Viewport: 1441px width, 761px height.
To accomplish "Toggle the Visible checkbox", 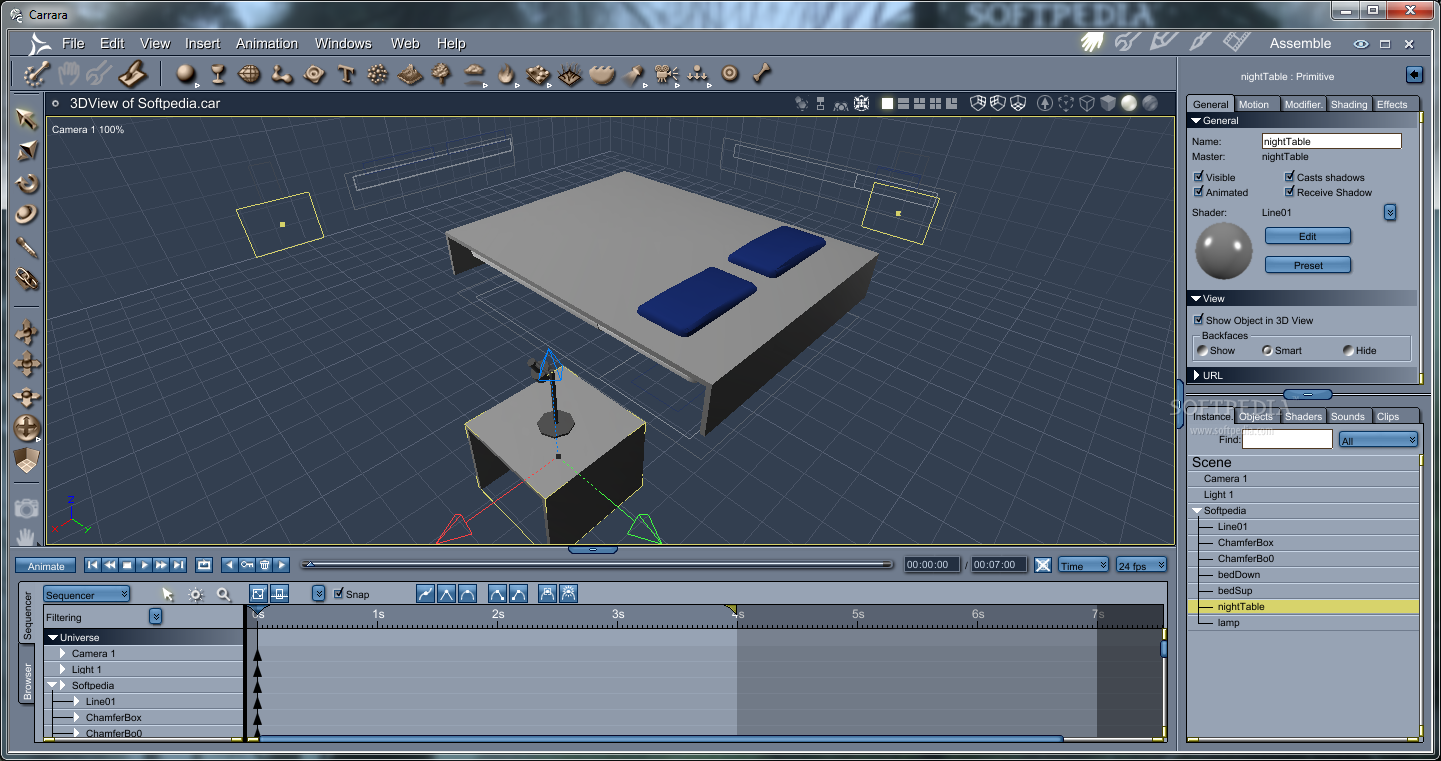I will click(1200, 177).
